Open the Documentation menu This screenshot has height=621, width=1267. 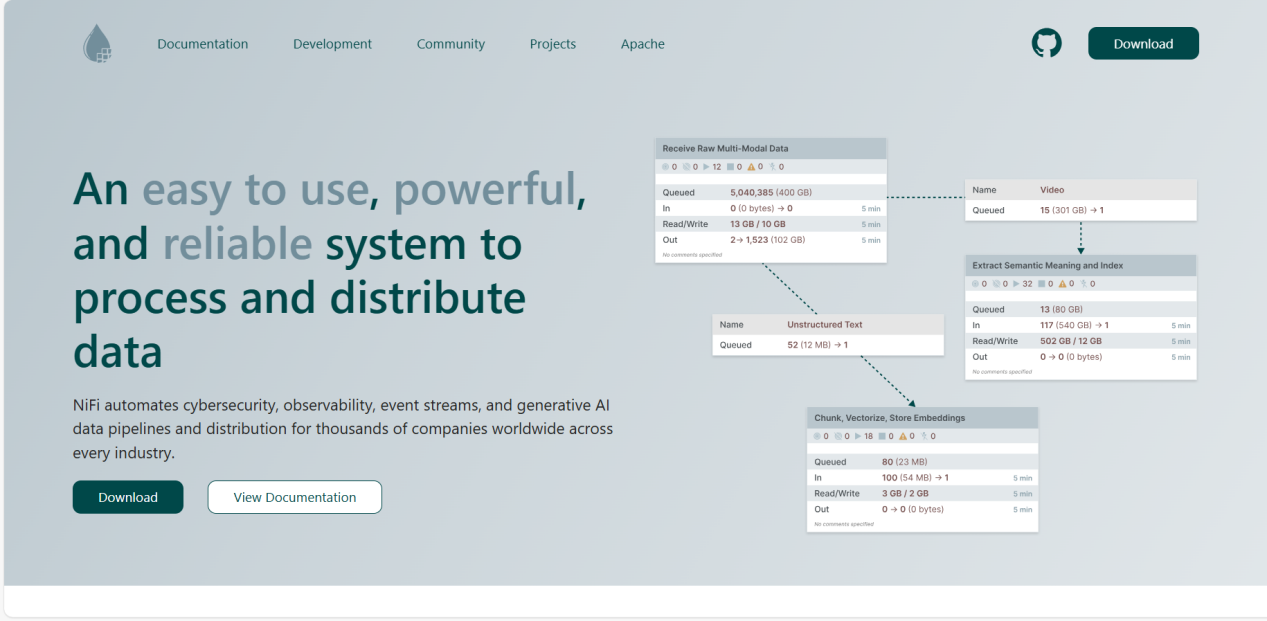203,44
